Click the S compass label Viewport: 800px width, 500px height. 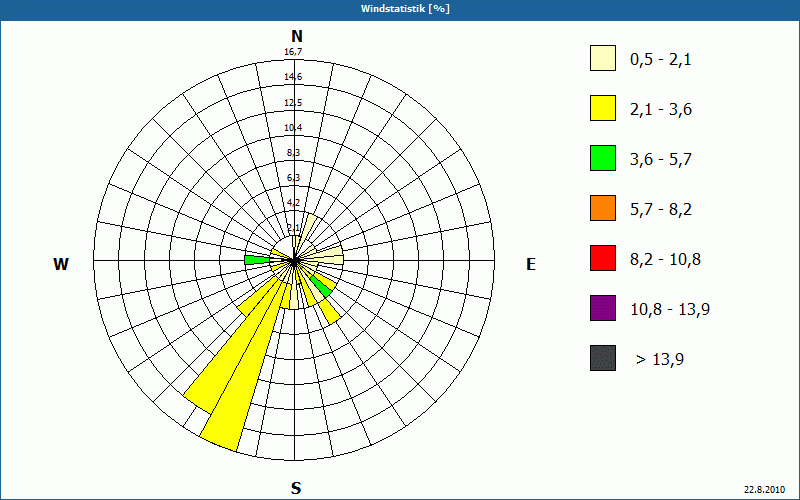tap(296, 489)
